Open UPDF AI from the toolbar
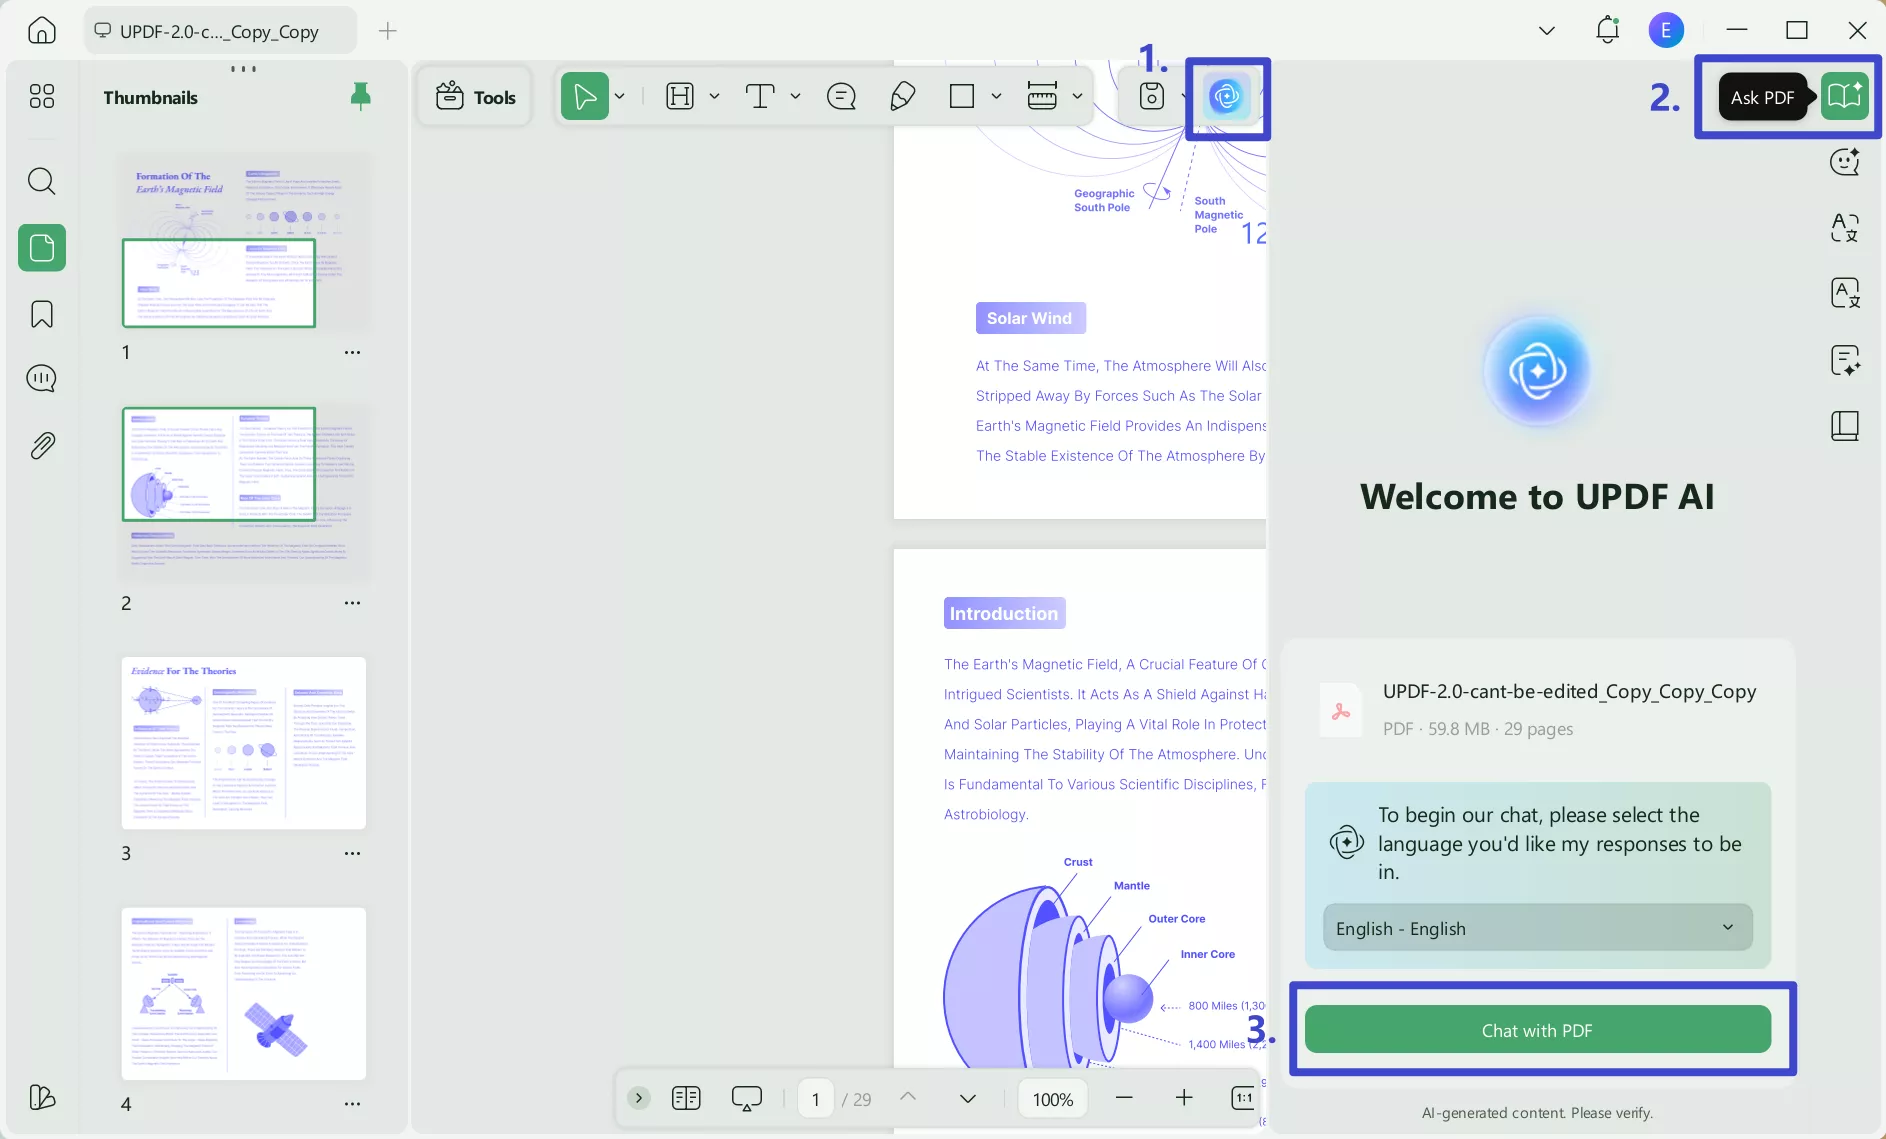1886x1139 pixels. point(1228,97)
